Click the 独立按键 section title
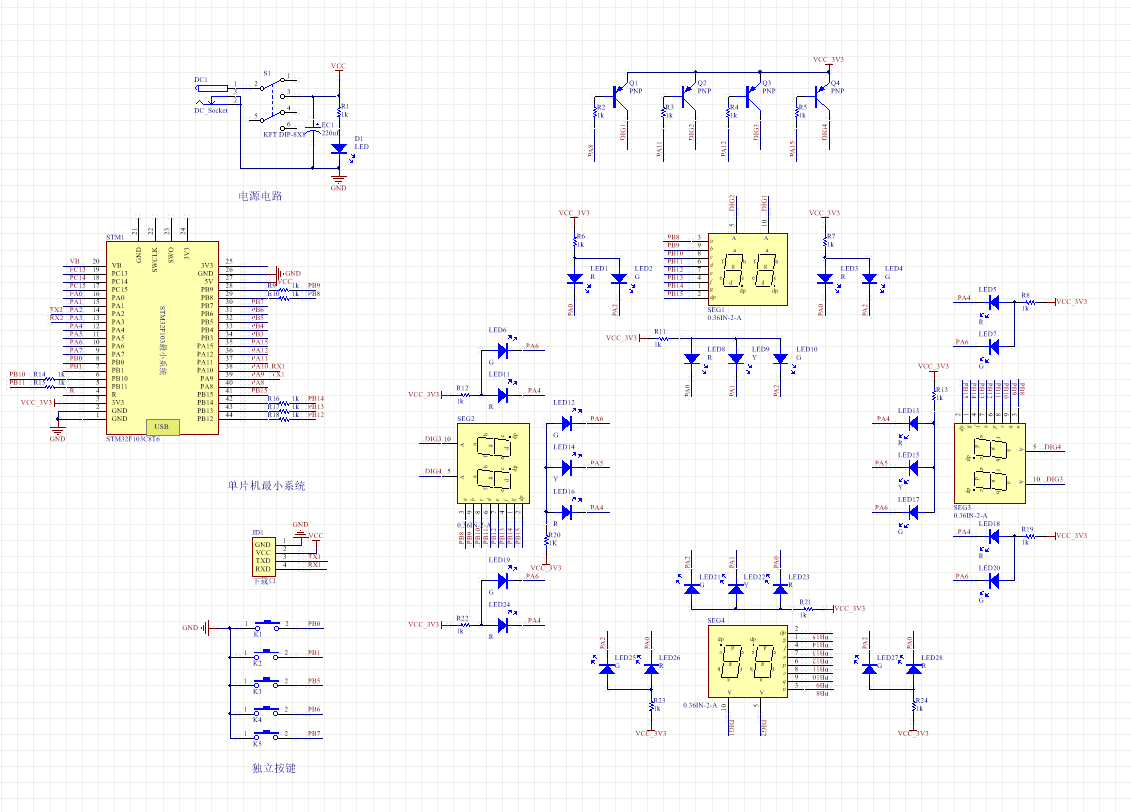 274,768
